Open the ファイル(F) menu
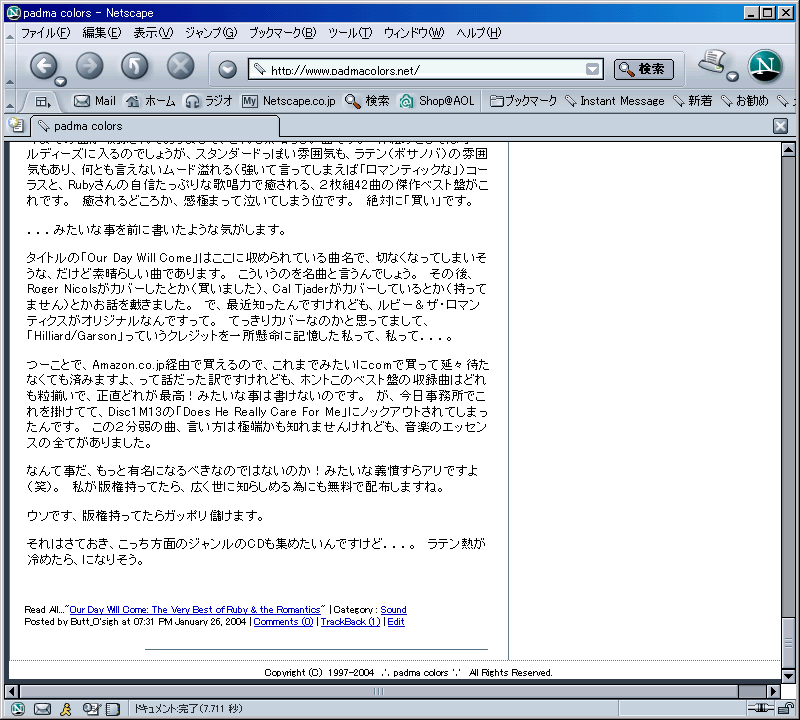This screenshot has height=720, width=800. pos(46,33)
